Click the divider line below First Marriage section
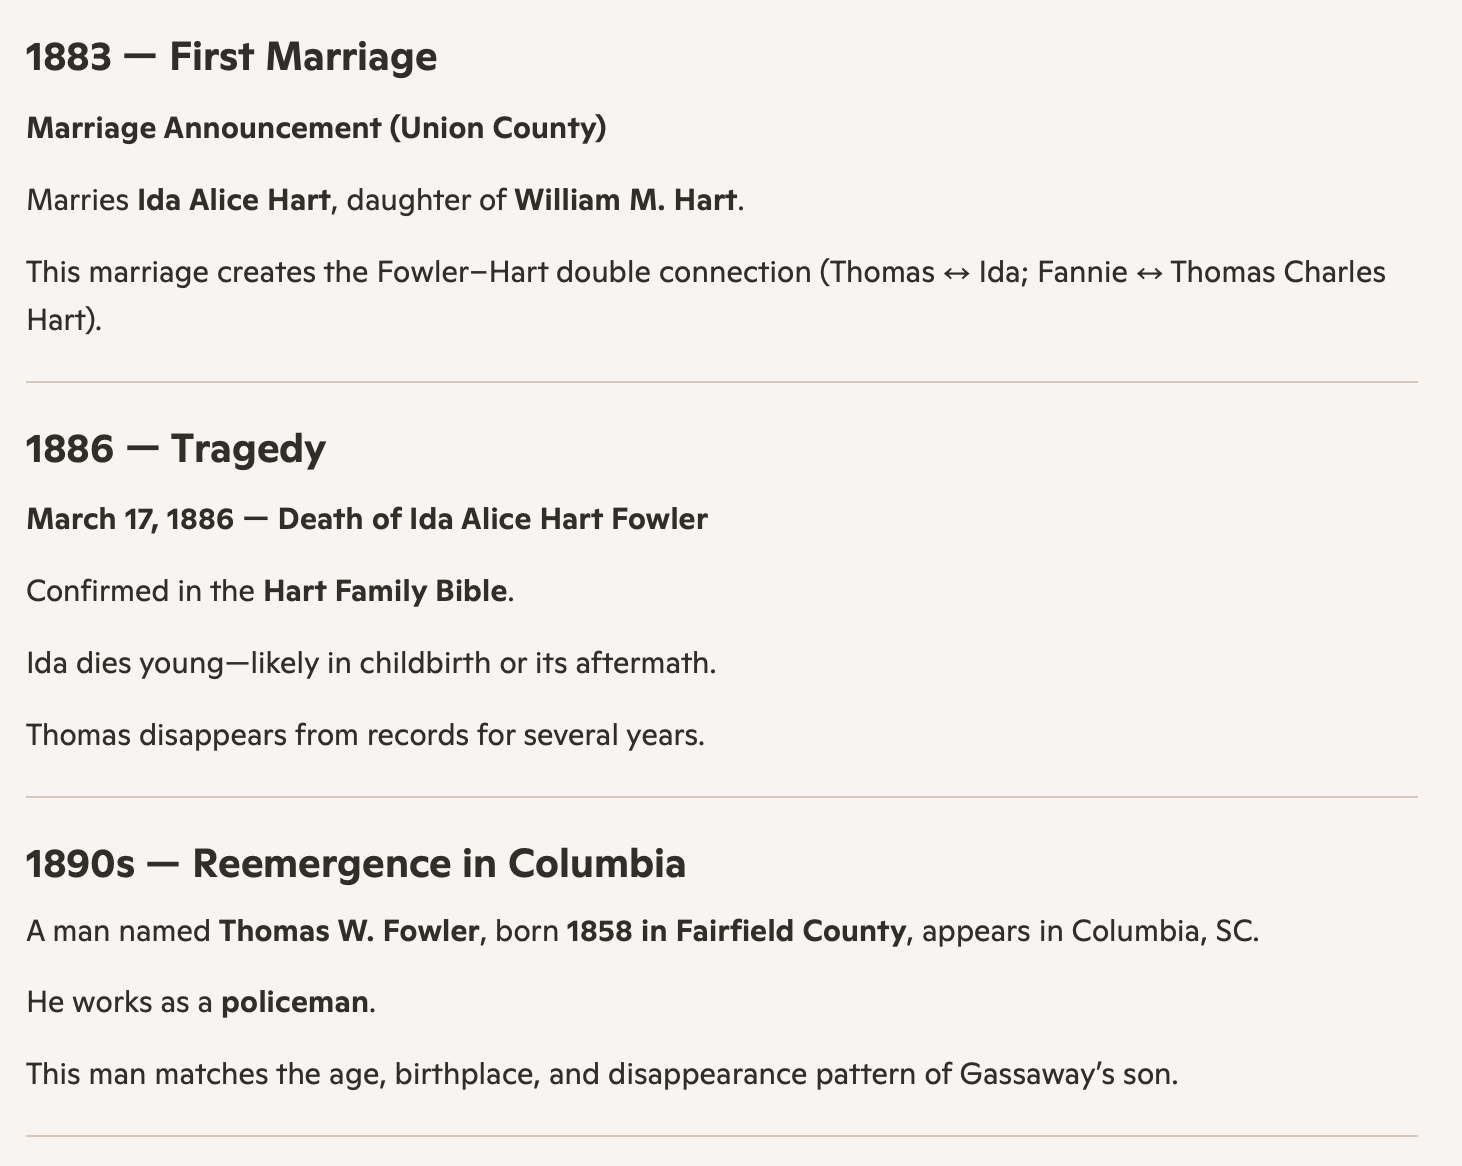 [721, 382]
